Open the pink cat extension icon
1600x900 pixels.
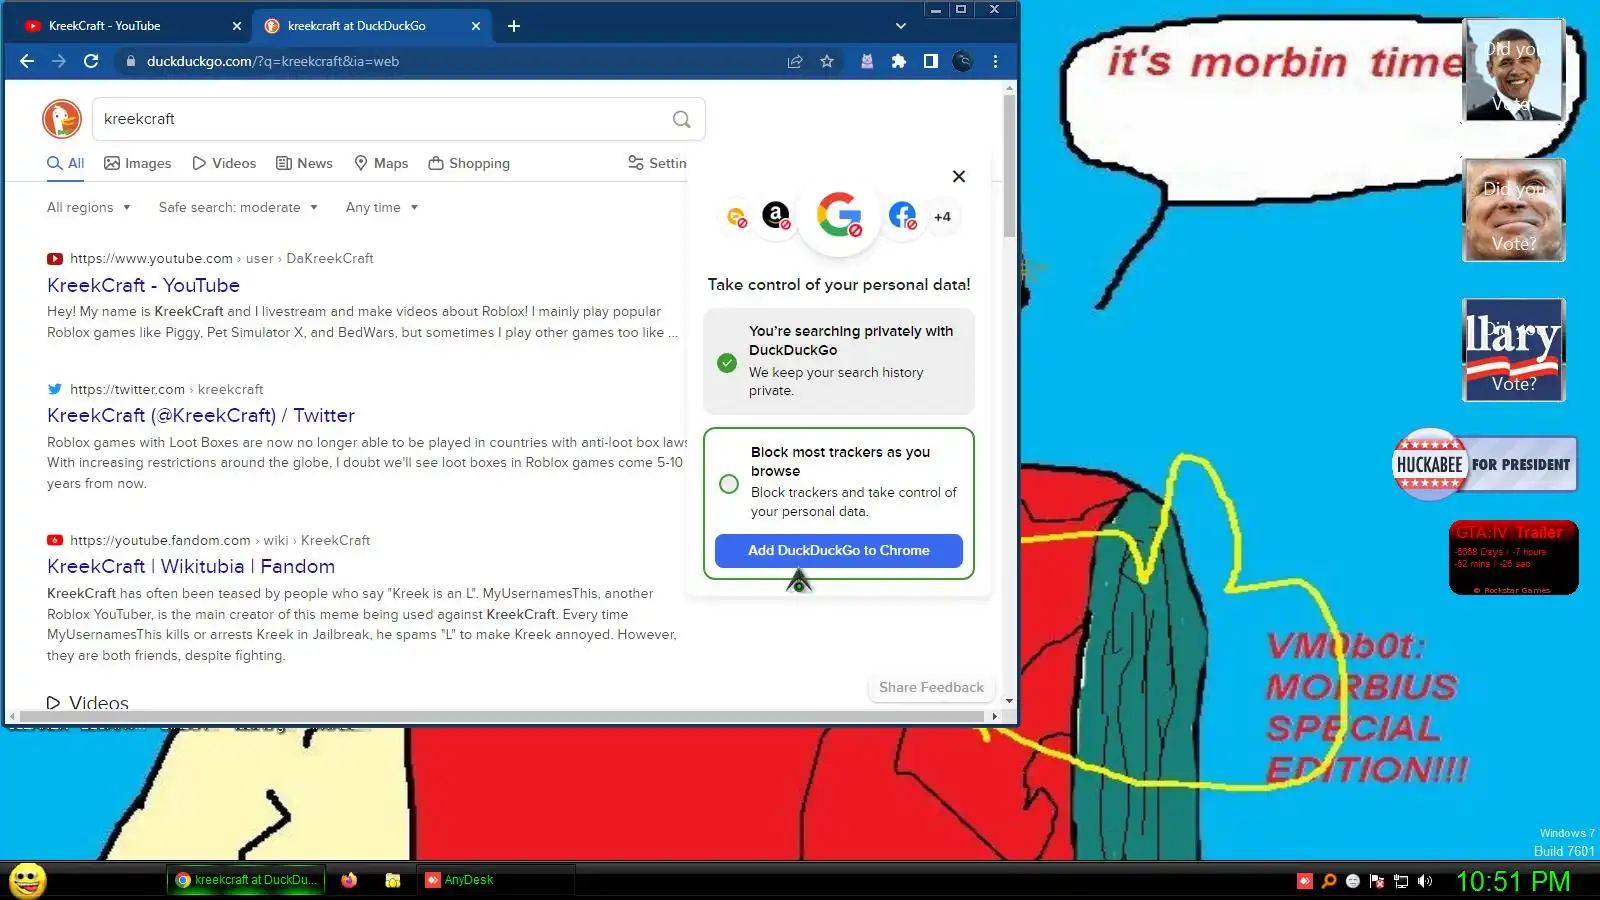(867, 61)
